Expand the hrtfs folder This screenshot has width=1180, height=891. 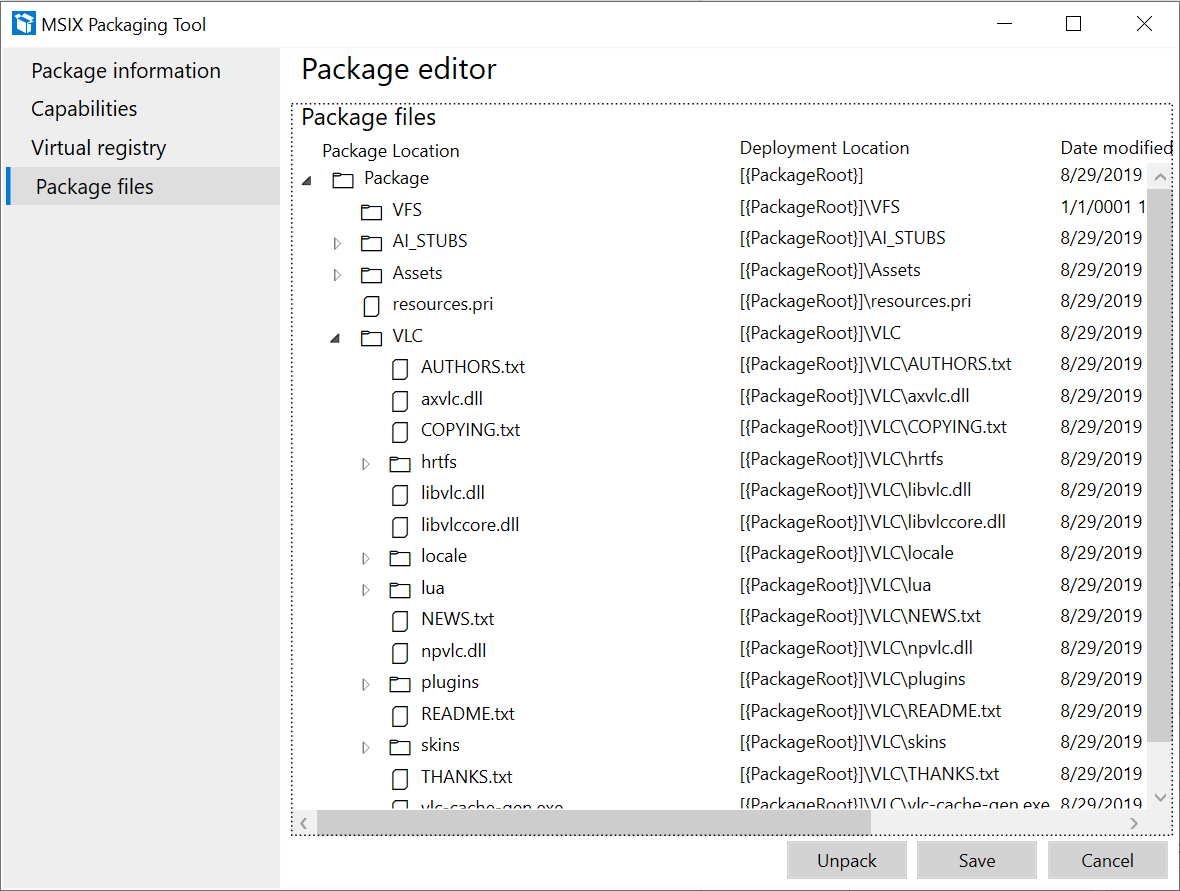(x=366, y=464)
